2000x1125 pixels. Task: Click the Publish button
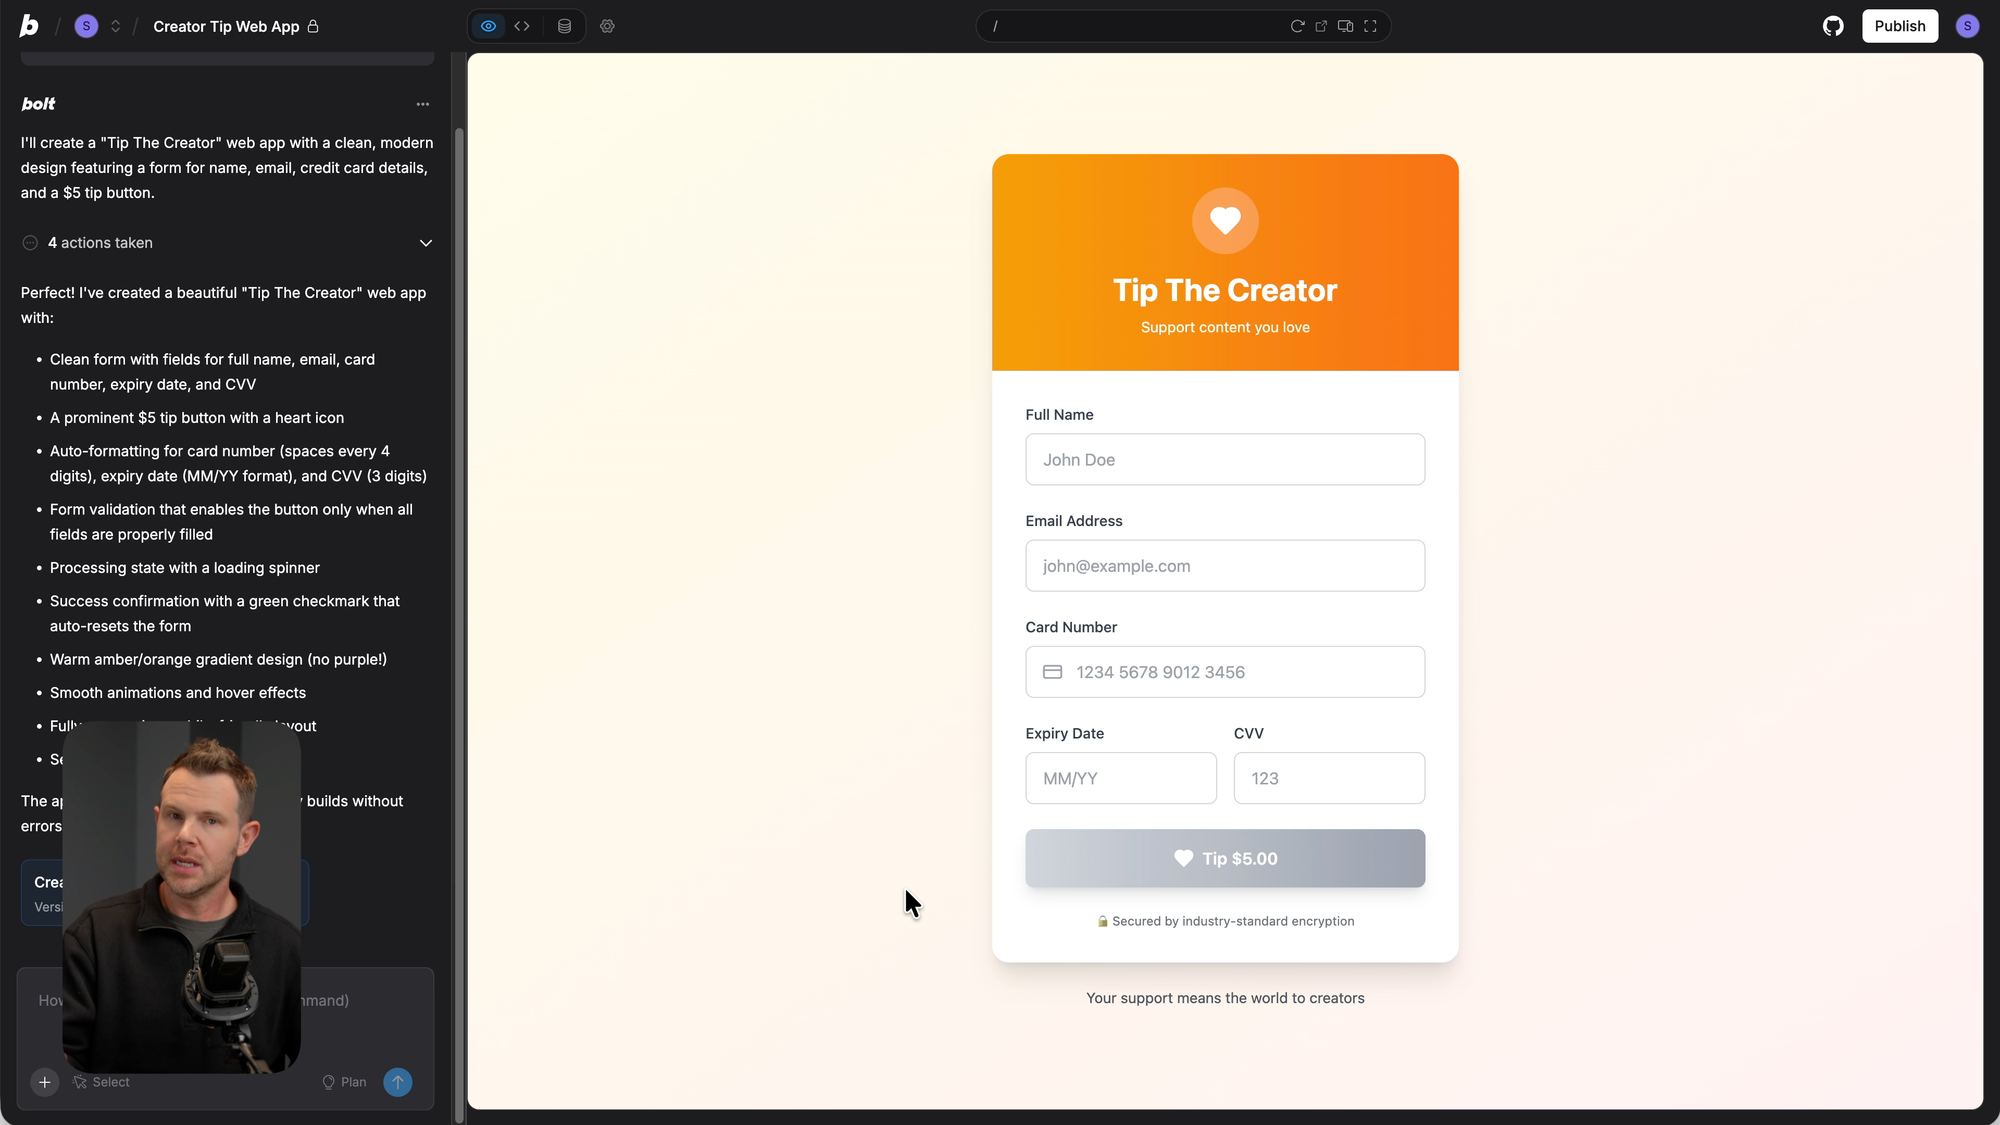pos(1899,26)
